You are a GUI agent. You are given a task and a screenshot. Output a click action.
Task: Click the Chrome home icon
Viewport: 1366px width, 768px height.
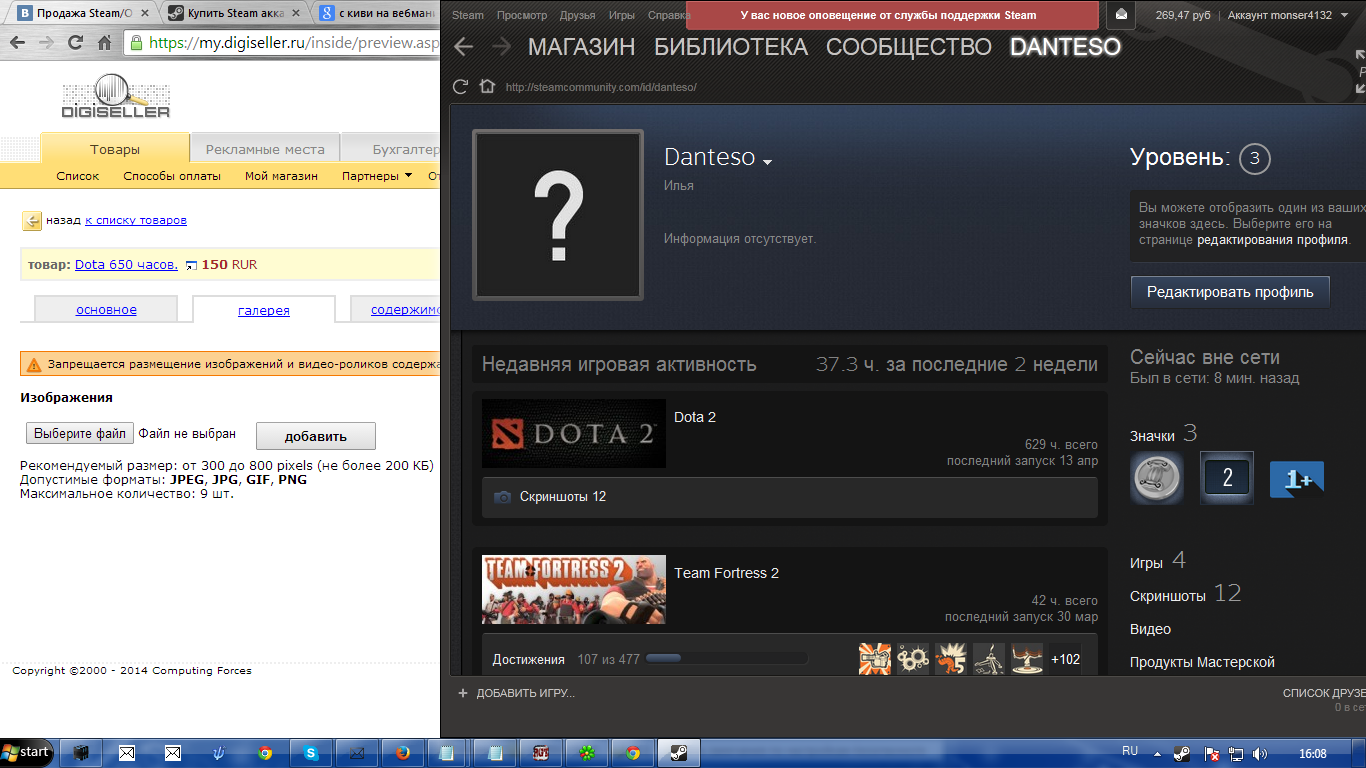[104, 43]
